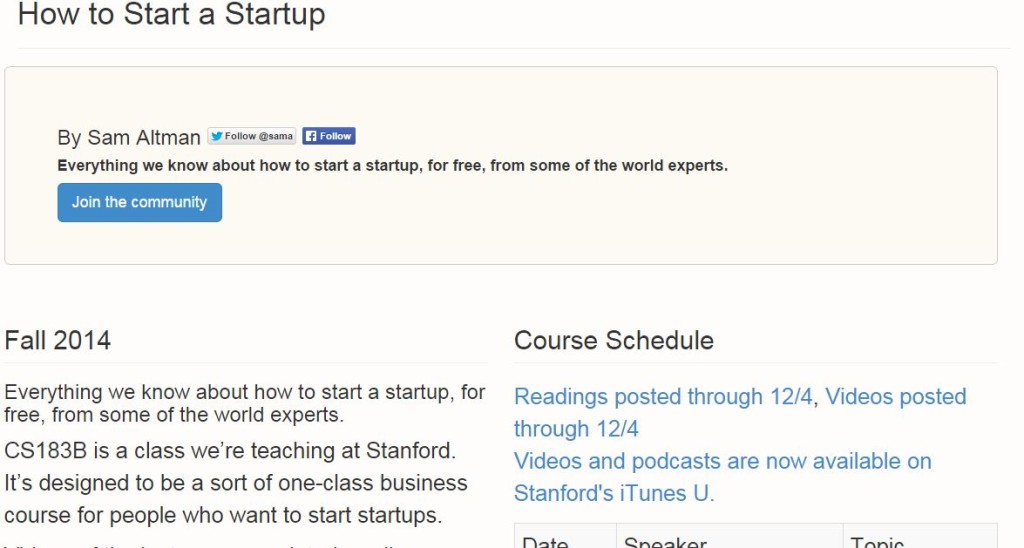Click Stanford's iTunes U text in link
This screenshot has height=548, width=1024.
(x=614, y=493)
